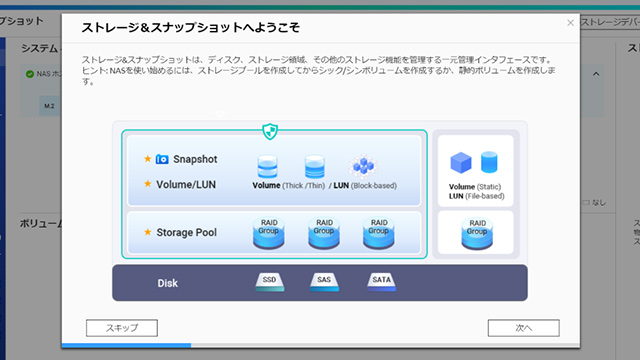
Task: Click the star next to Storage Pool
Action: point(147,232)
